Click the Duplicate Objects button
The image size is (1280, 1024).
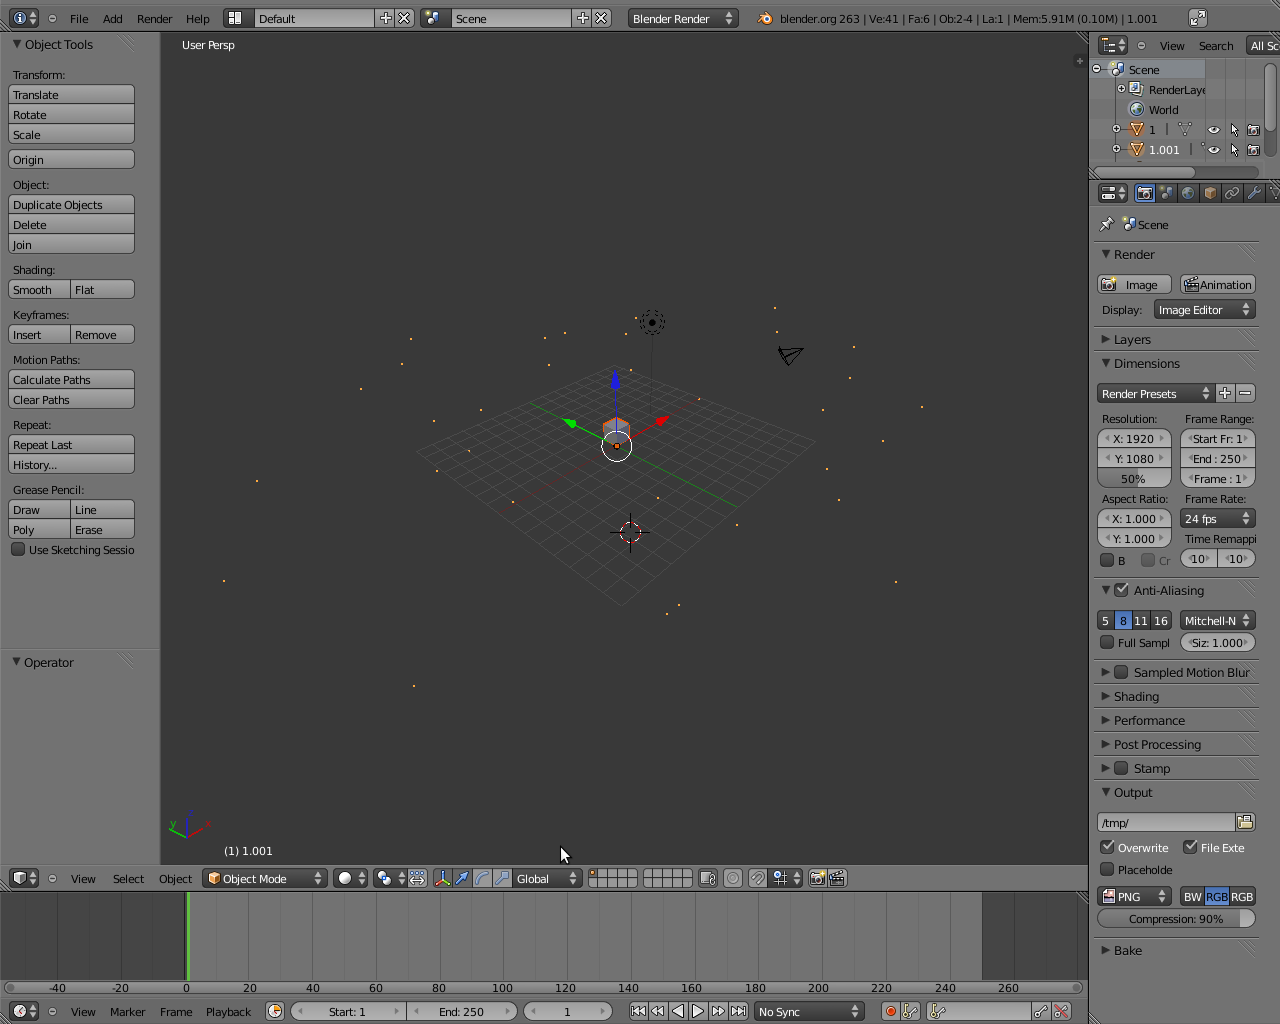click(x=71, y=204)
